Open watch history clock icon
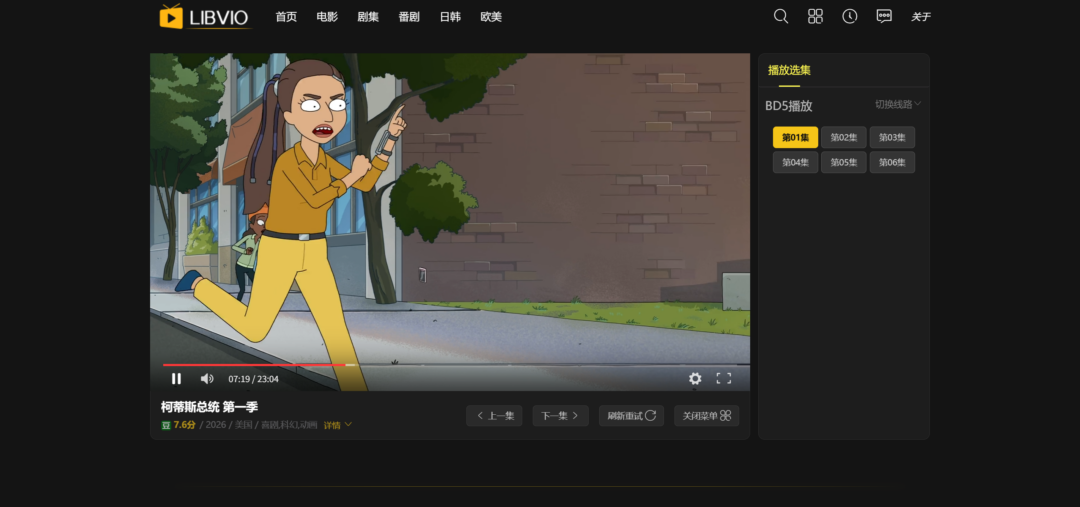The width and height of the screenshot is (1080, 507). [x=849, y=16]
